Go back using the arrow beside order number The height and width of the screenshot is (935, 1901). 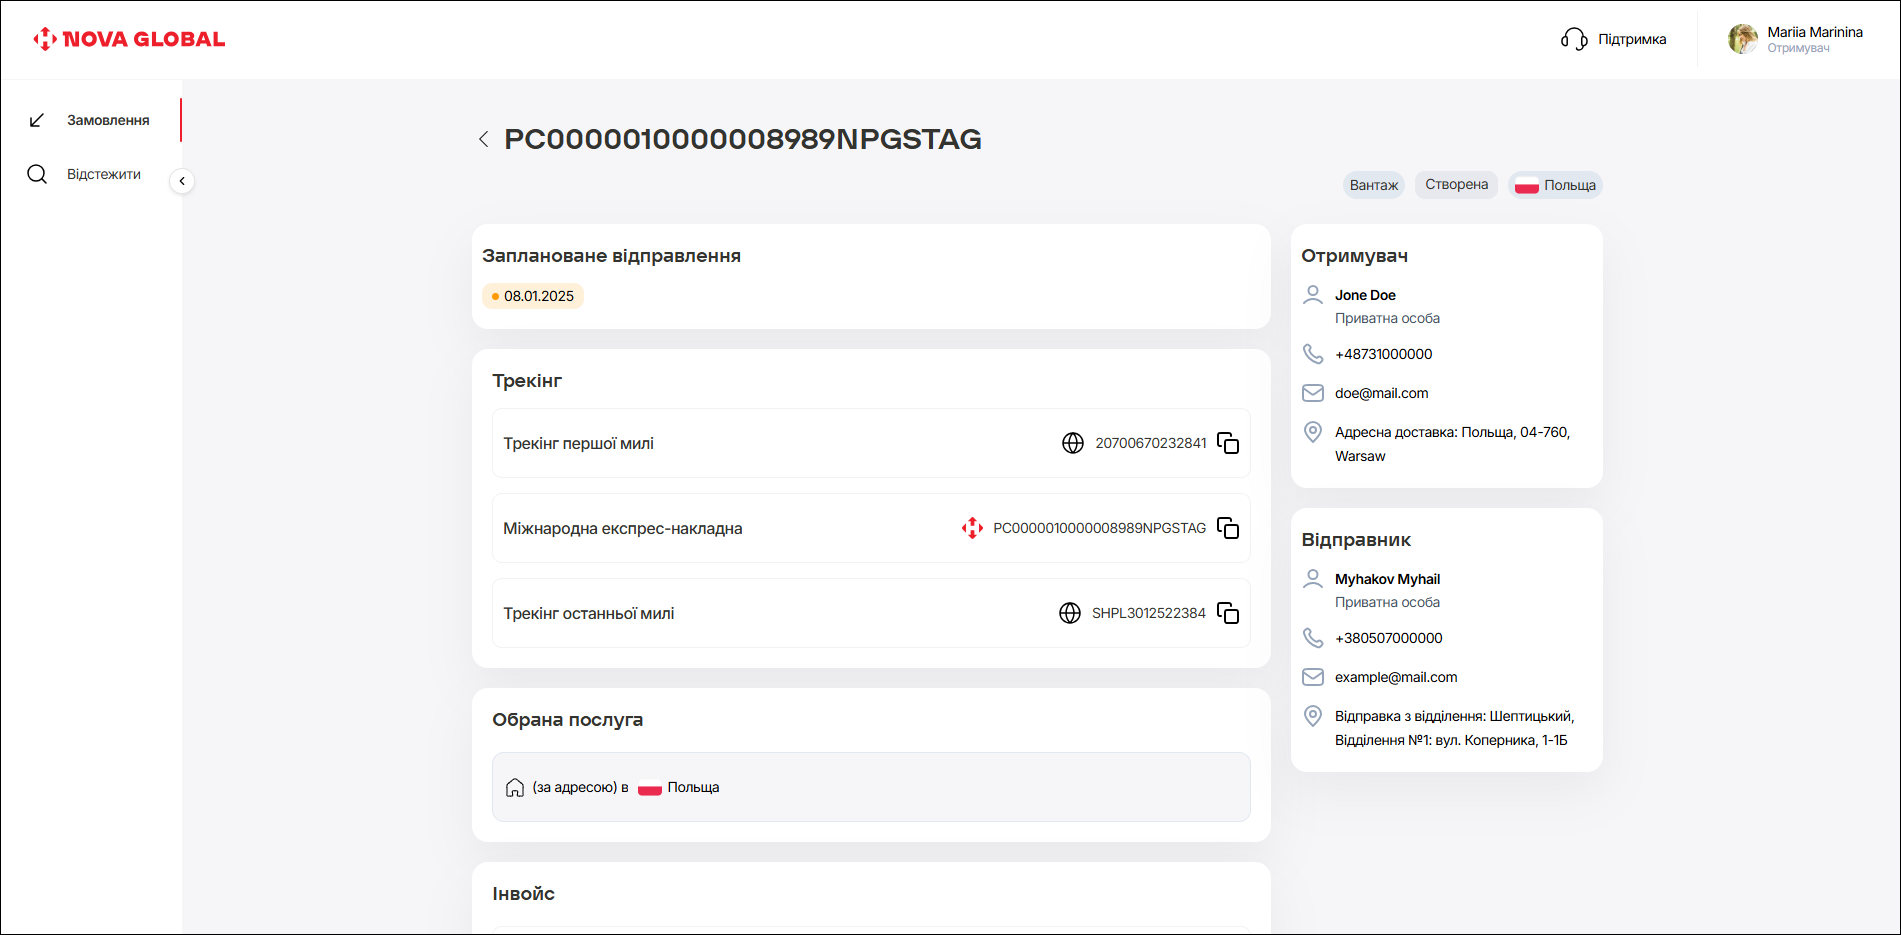click(x=484, y=139)
